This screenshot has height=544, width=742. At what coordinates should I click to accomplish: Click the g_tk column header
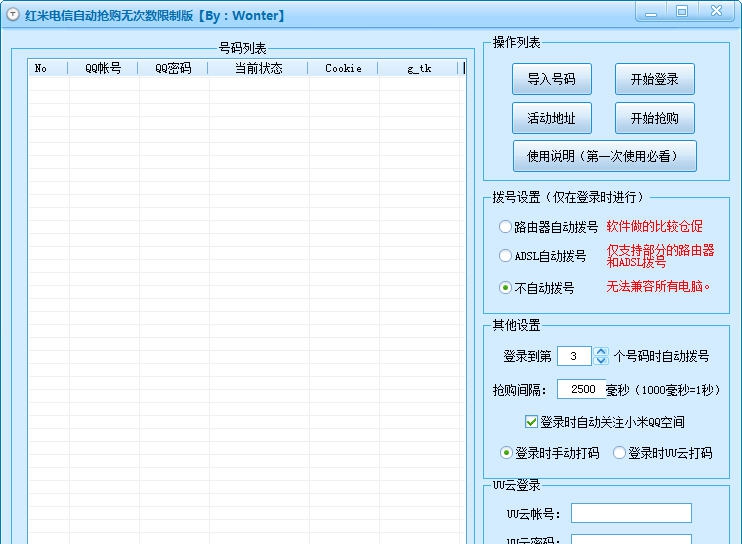coord(418,68)
